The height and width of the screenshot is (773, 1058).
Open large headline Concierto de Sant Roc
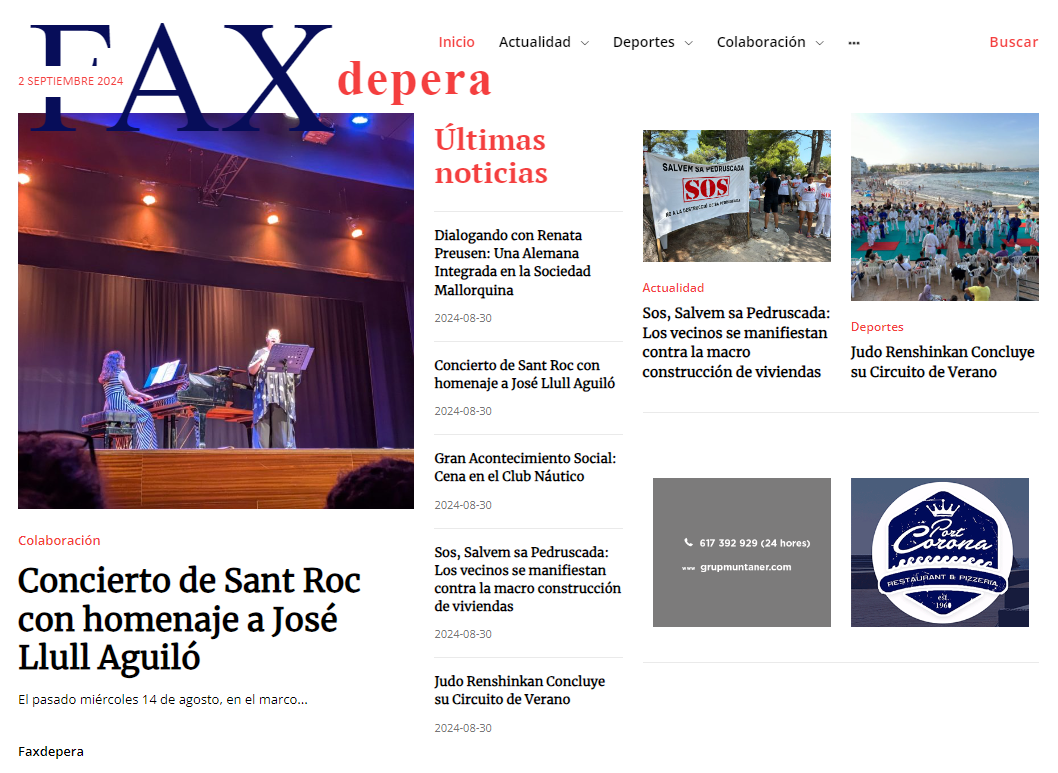point(189,619)
